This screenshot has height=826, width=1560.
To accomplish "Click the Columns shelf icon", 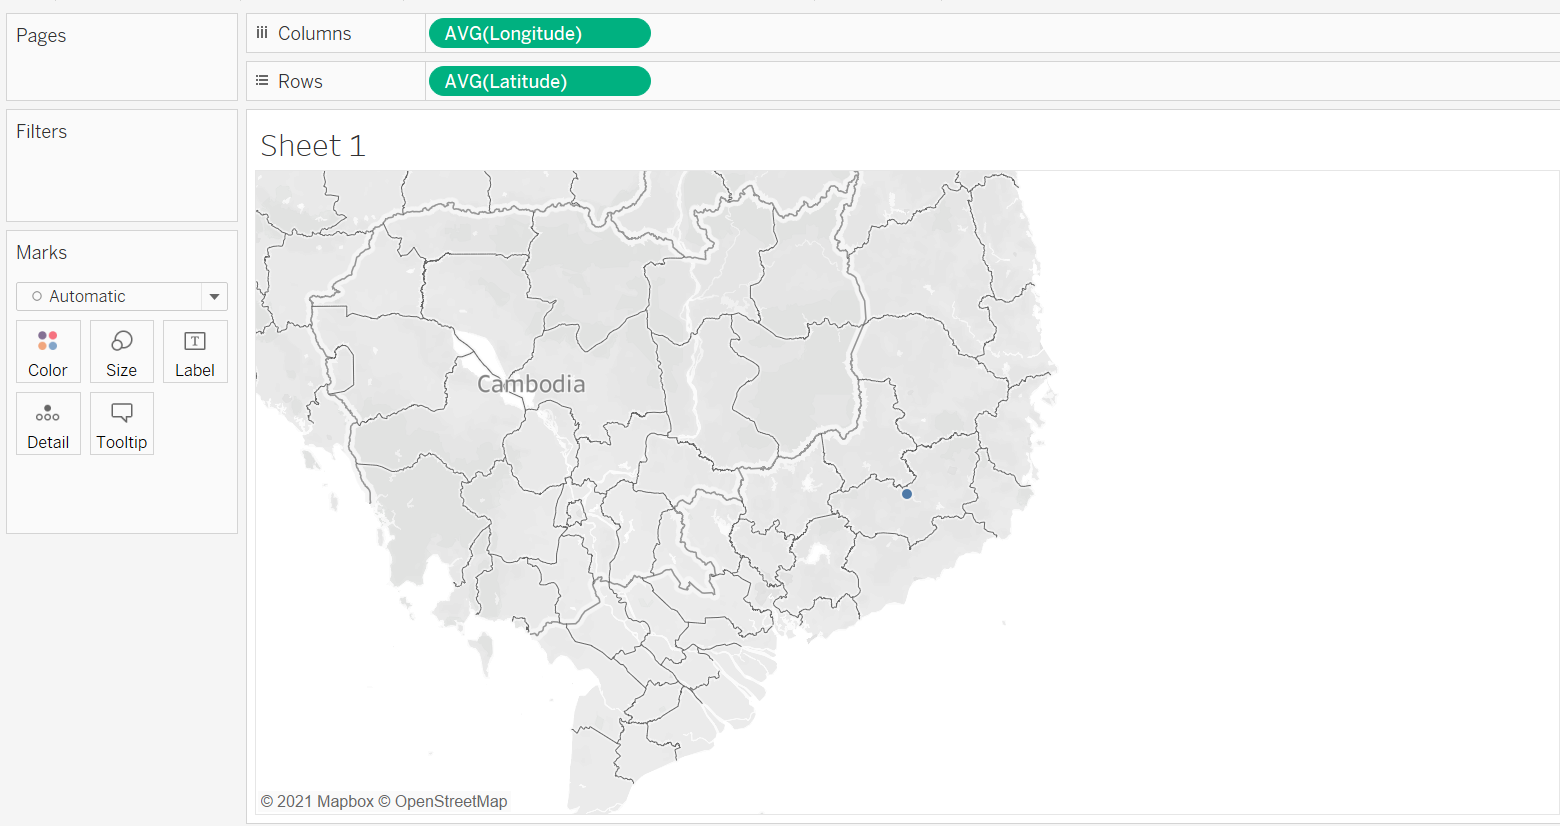I will (x=262, y=33).
